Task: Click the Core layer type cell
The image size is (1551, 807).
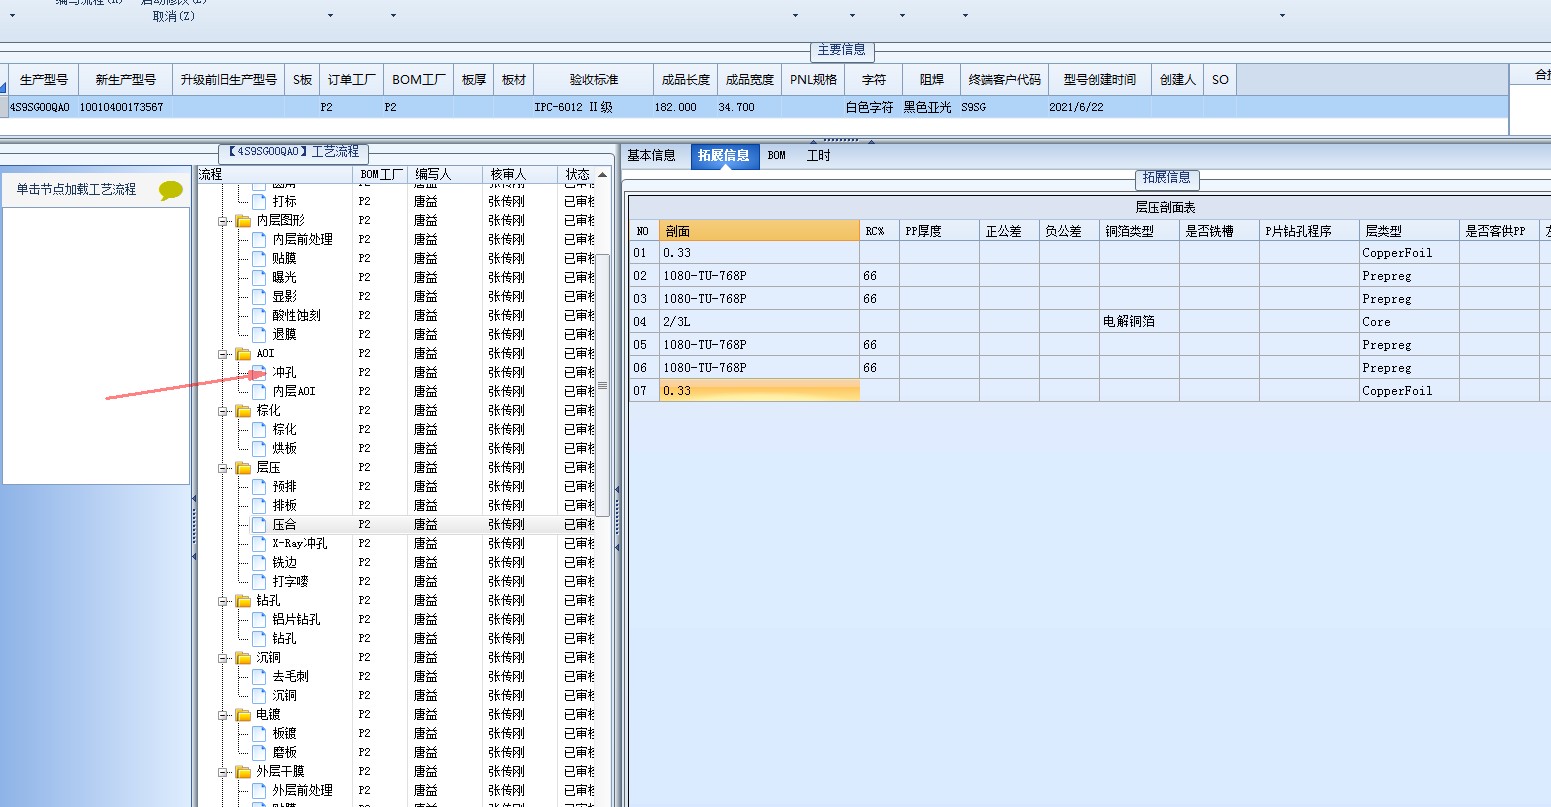Action: pyautogui.click(x=1410, y=322)
